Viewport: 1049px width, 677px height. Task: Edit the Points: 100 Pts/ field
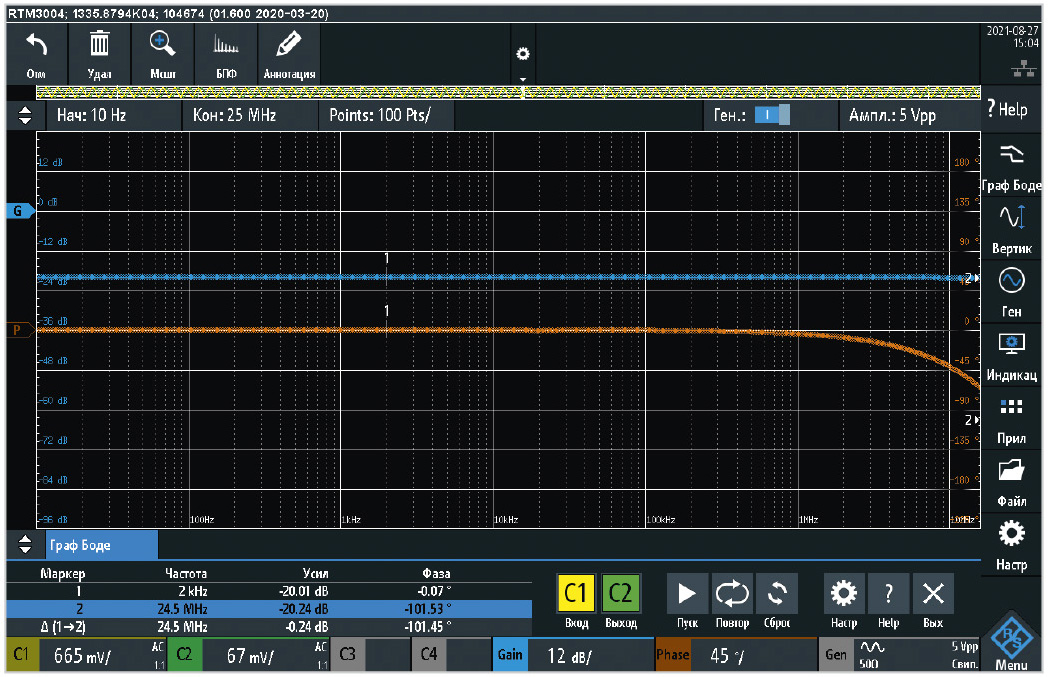(x=387, y=115)
